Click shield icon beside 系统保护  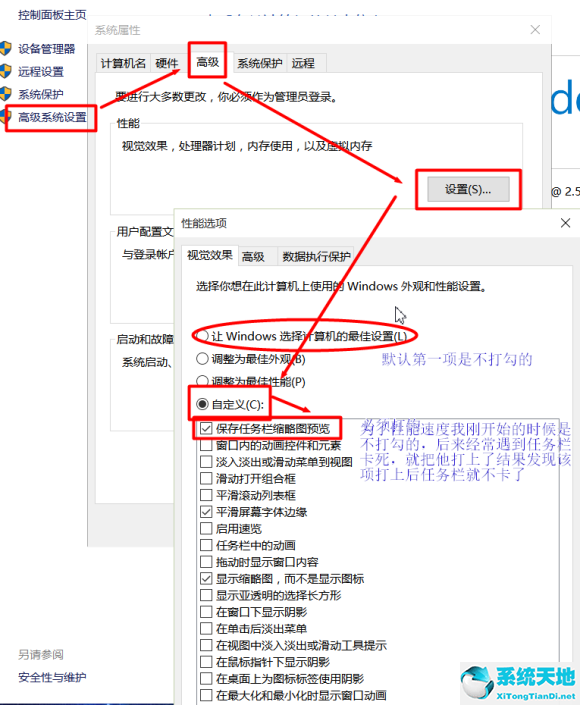[x=6, y=94]
